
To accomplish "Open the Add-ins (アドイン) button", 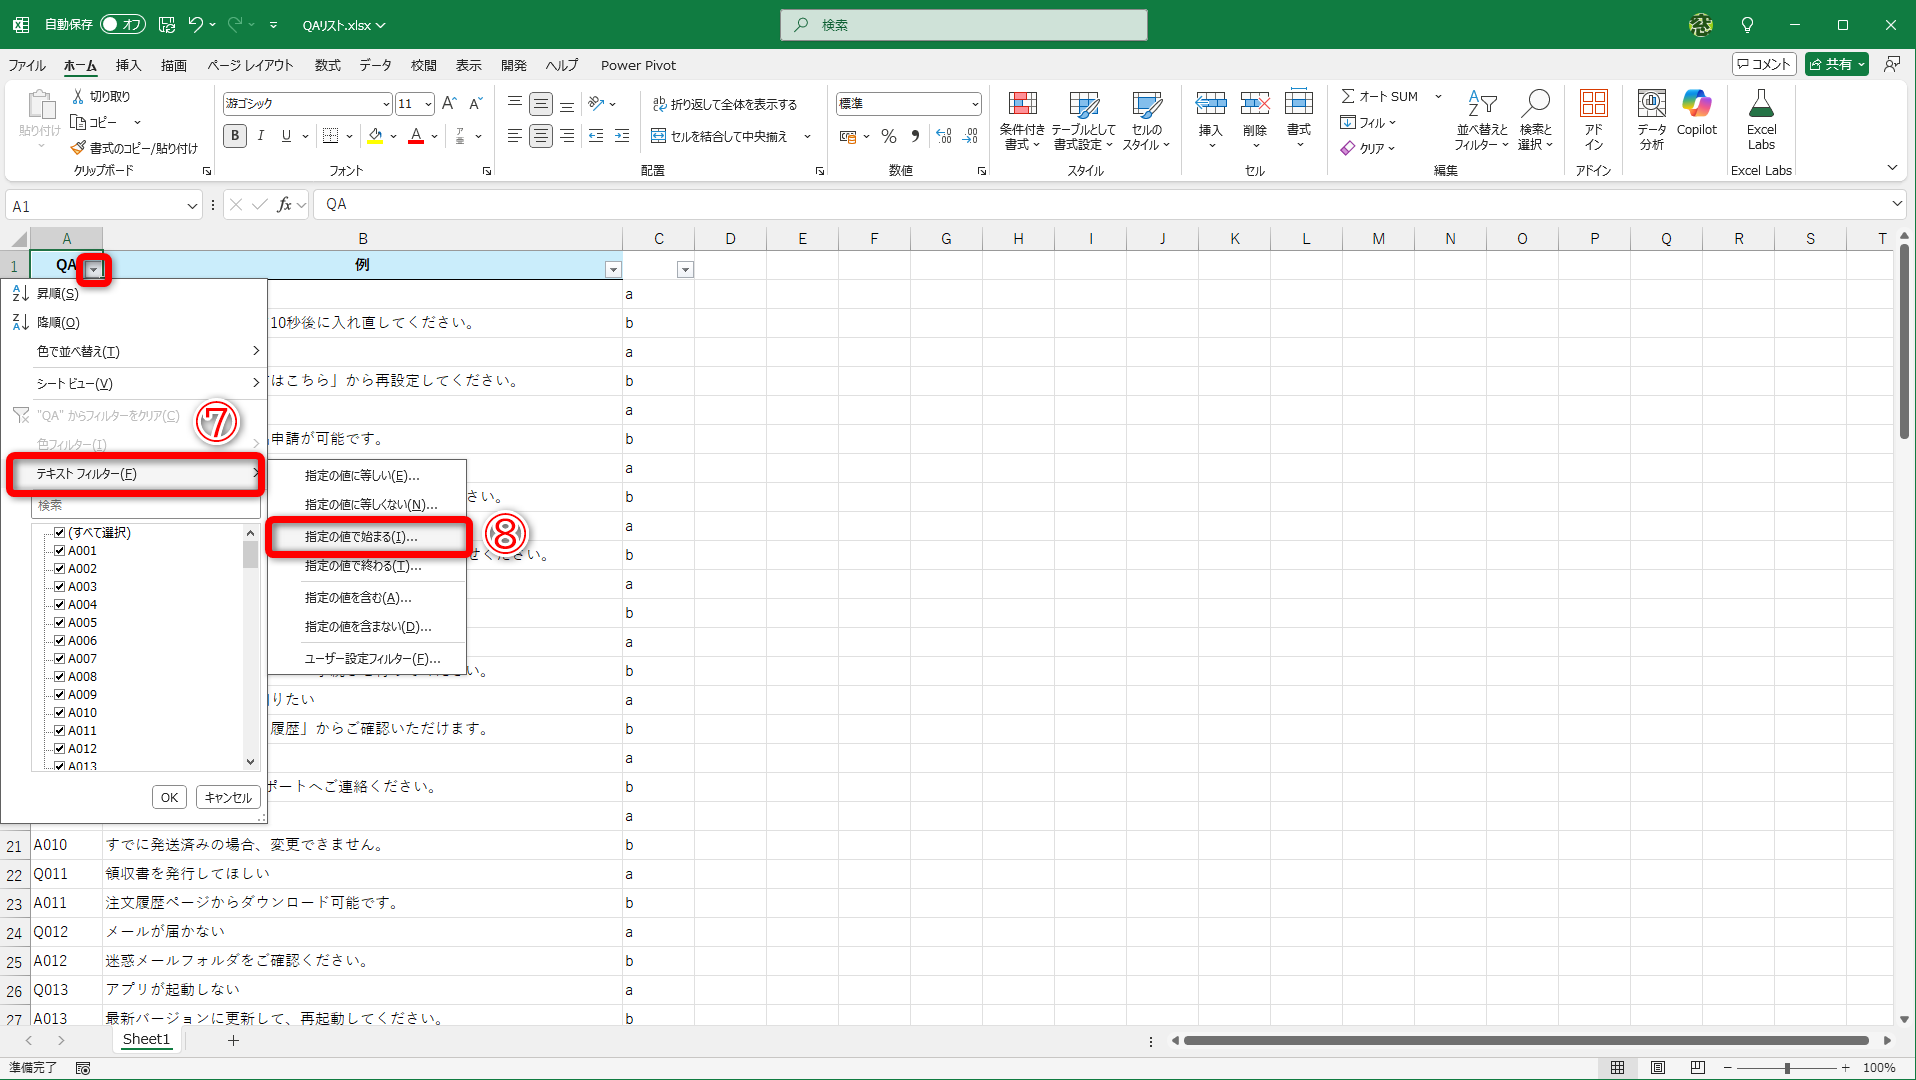I will (1593, 120).
